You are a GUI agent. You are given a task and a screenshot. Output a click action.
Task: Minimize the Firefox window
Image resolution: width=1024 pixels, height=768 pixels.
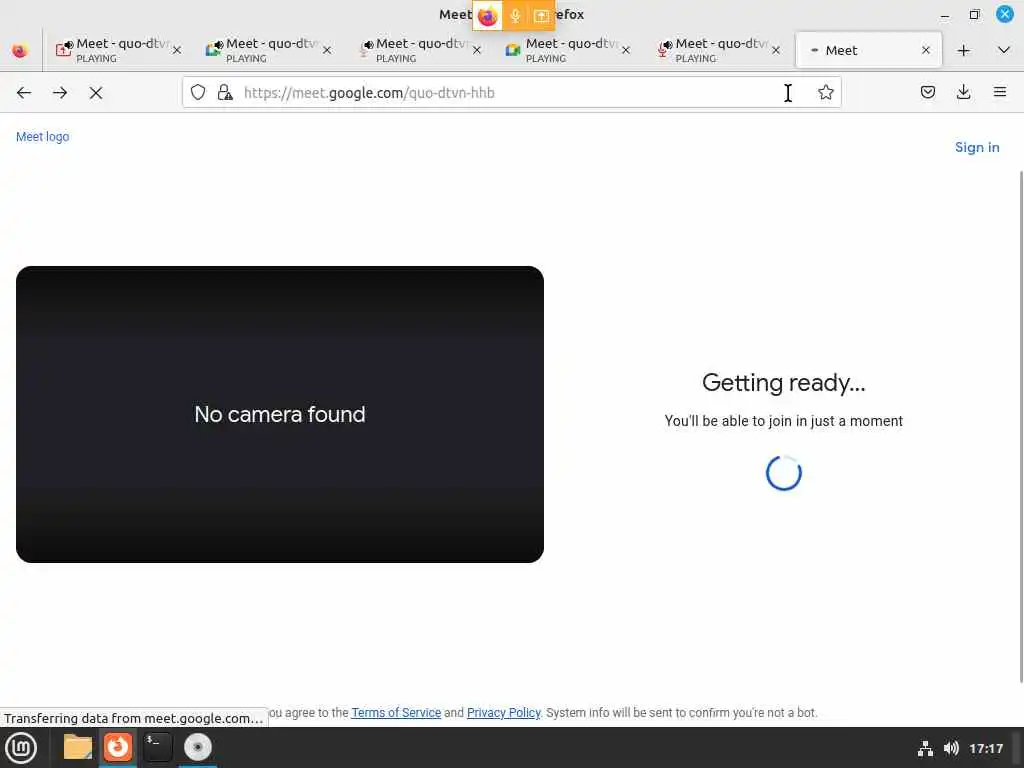click(x=944, y=14)
